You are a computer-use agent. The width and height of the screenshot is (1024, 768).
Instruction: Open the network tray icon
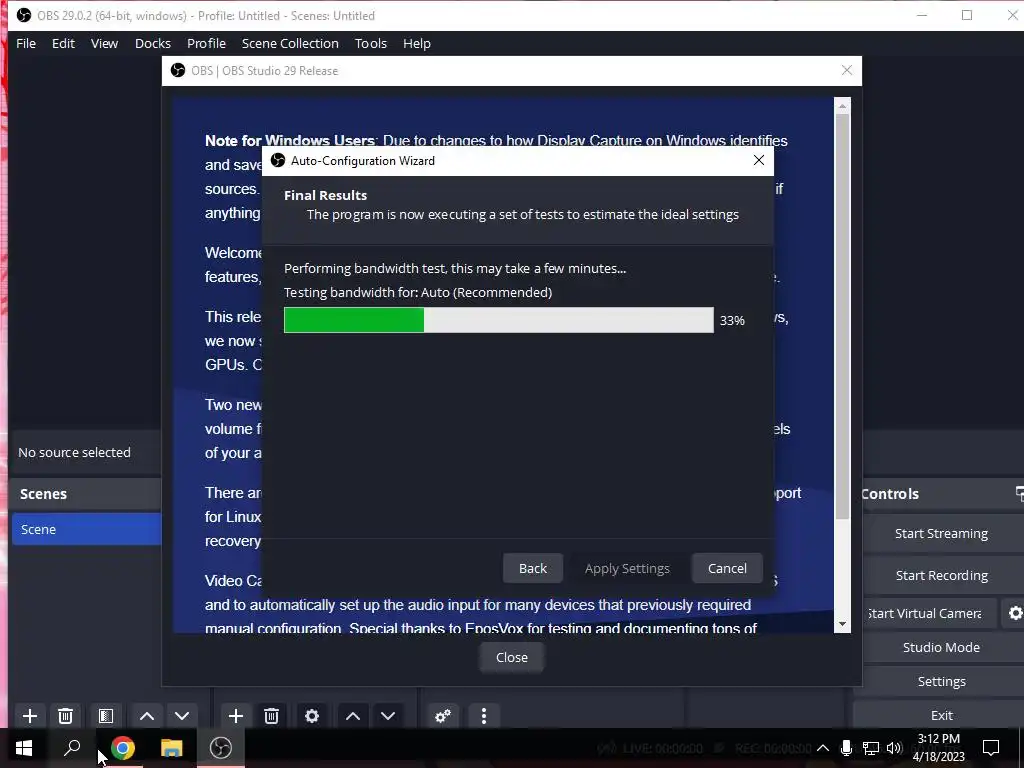point(871,748)
